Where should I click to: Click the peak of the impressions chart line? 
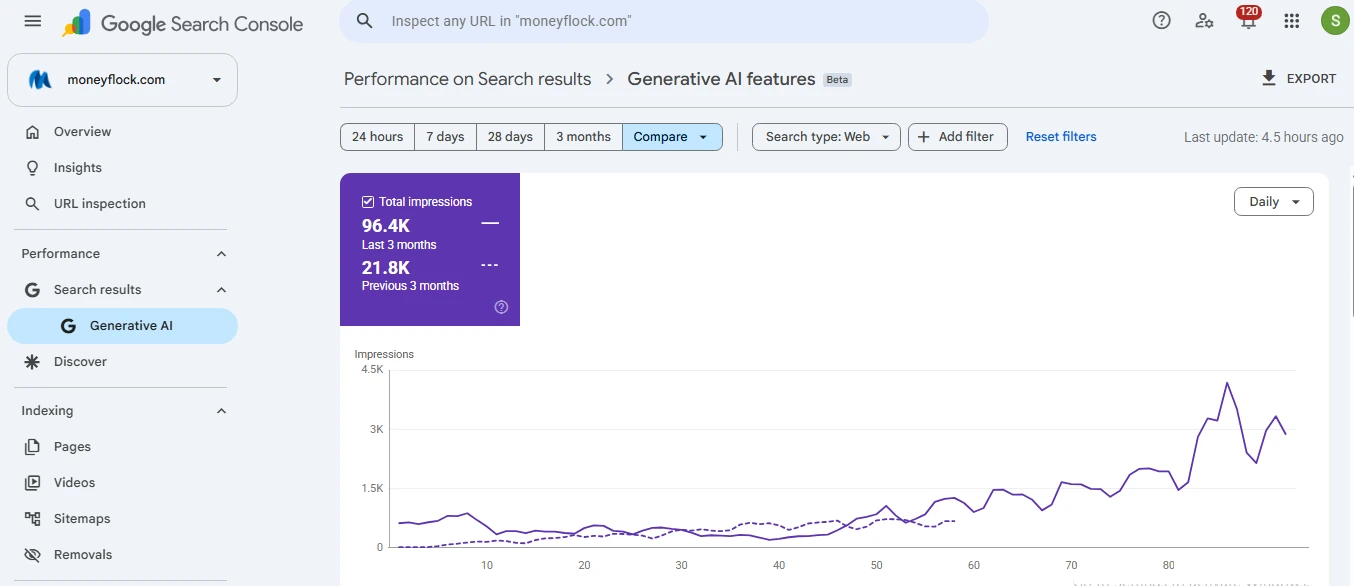pyautogui.click(x=1227, y=383)
